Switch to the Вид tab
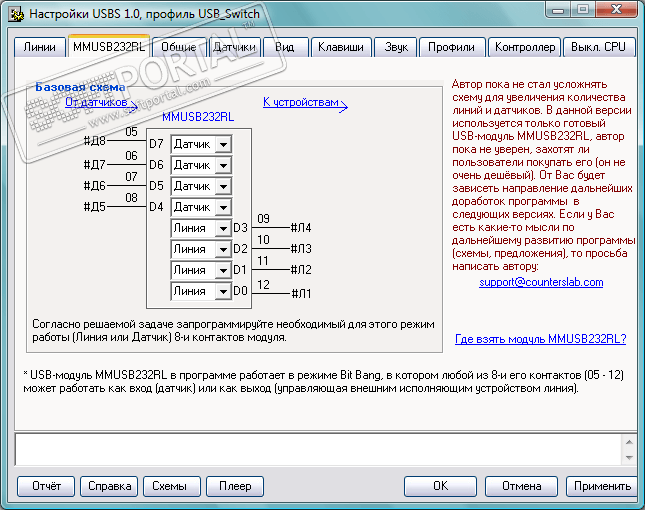Screen dimensions: 645x510 point(285,47)
